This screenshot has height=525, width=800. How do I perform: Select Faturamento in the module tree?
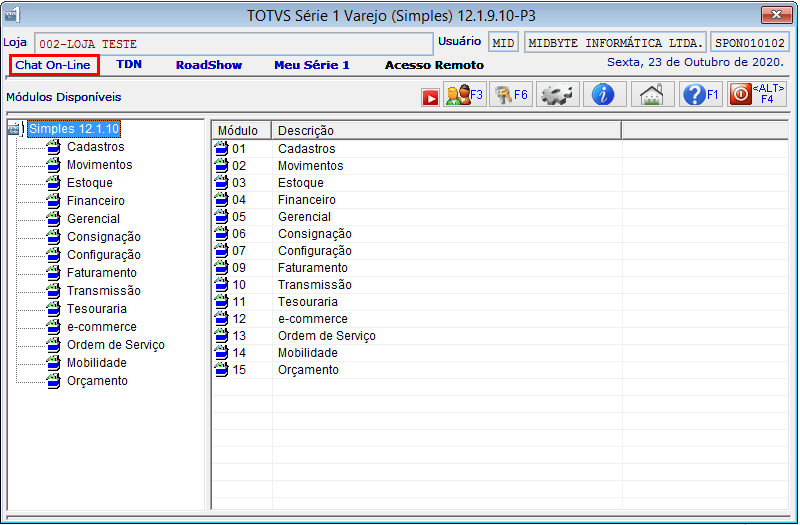tap(102, 273)
